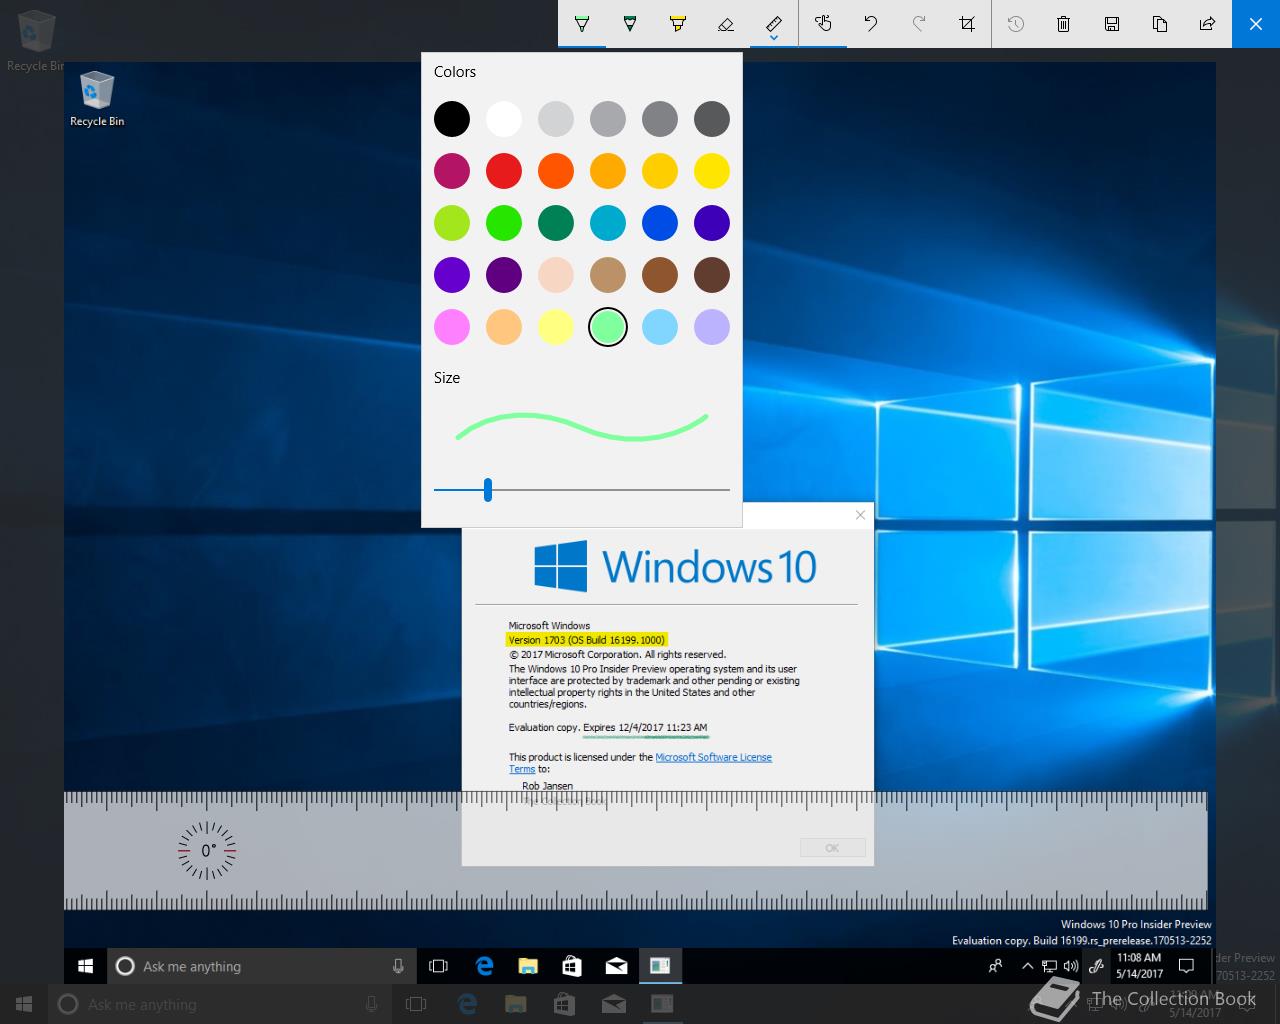Viewport: 1280px width, 1024px height.
Task: Select the pencil tool
Action: pos(630,24)
